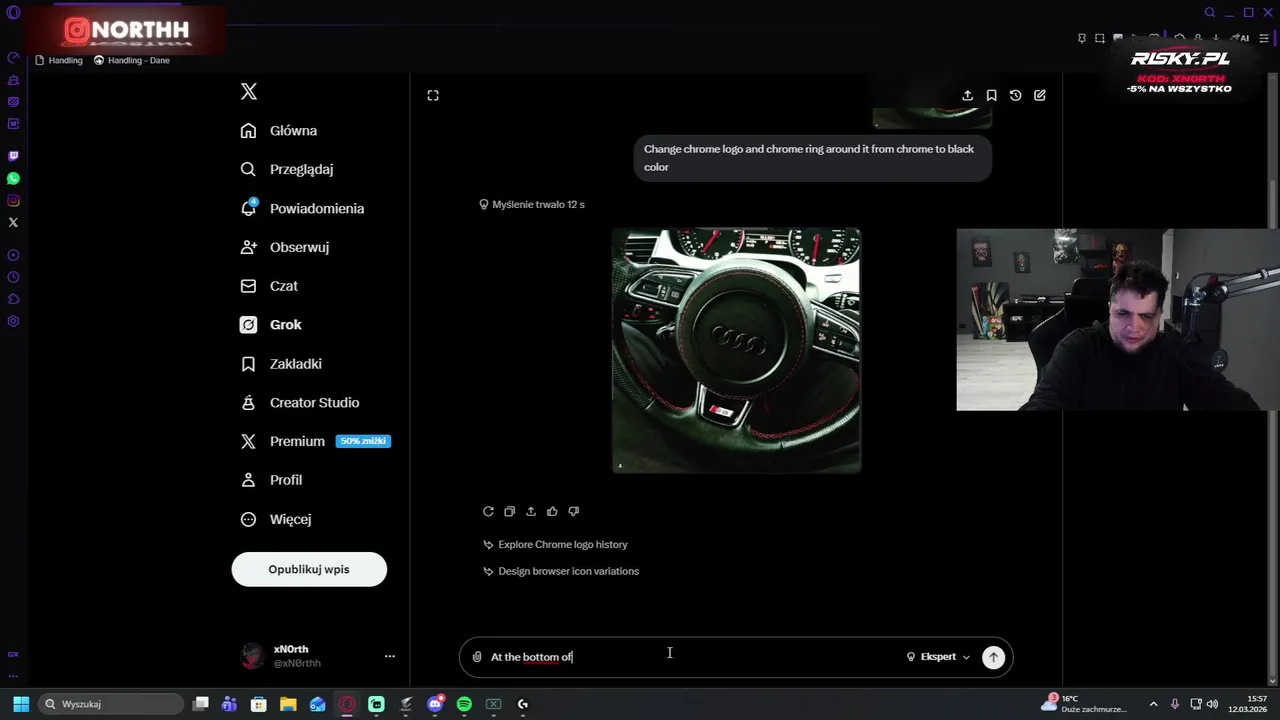
Task: Expand Myślenie trwało 12 s reasoning
Action: 532,204
